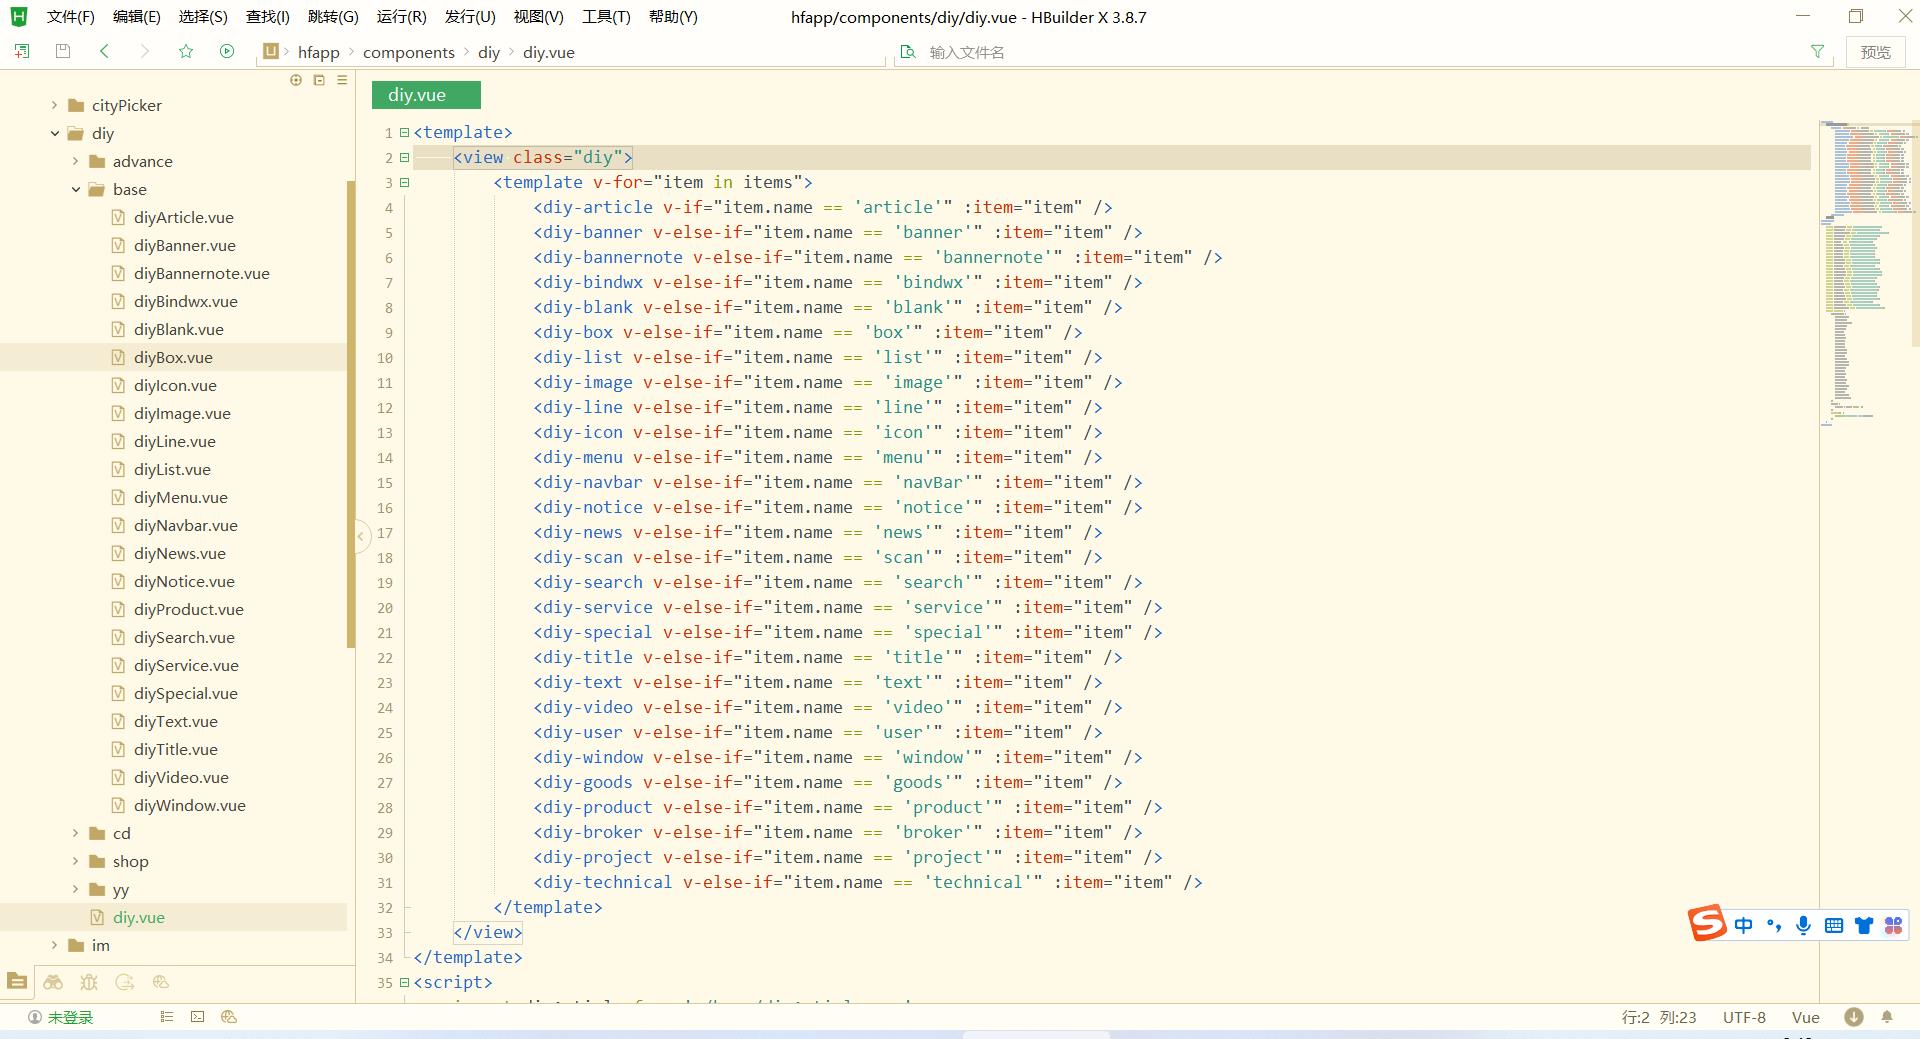Fold code at line 3 v-for template
1920x1039 pixels.
(404, 182)
